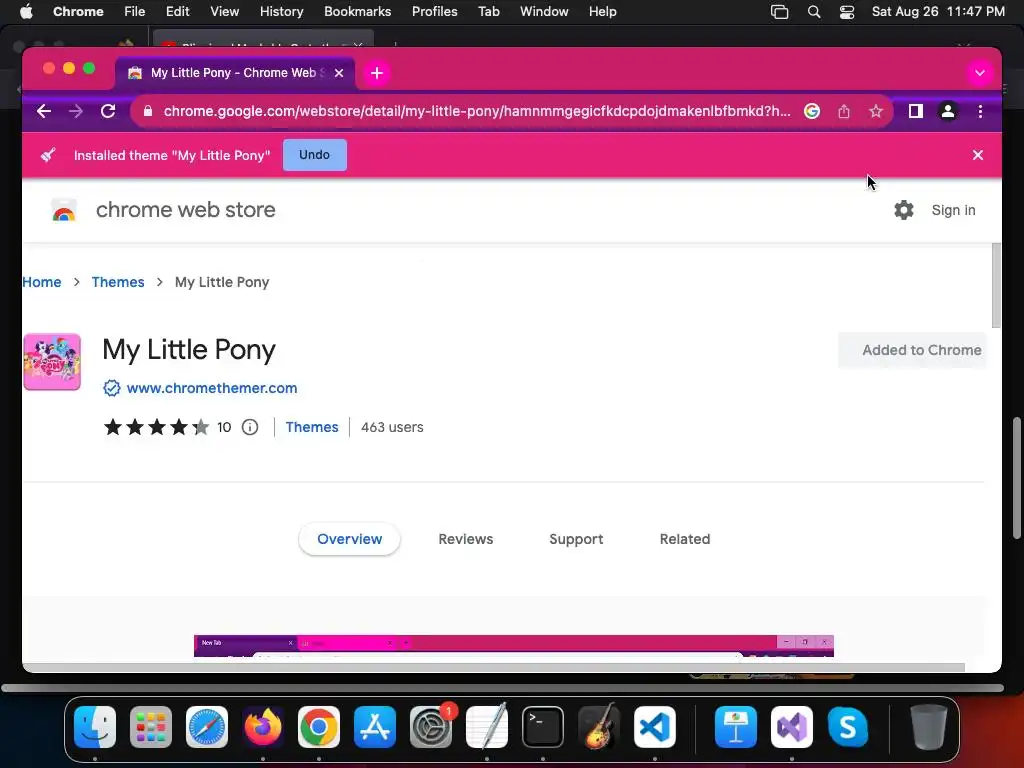Open the File menu
1024x768 pixels.
point(135,12)
